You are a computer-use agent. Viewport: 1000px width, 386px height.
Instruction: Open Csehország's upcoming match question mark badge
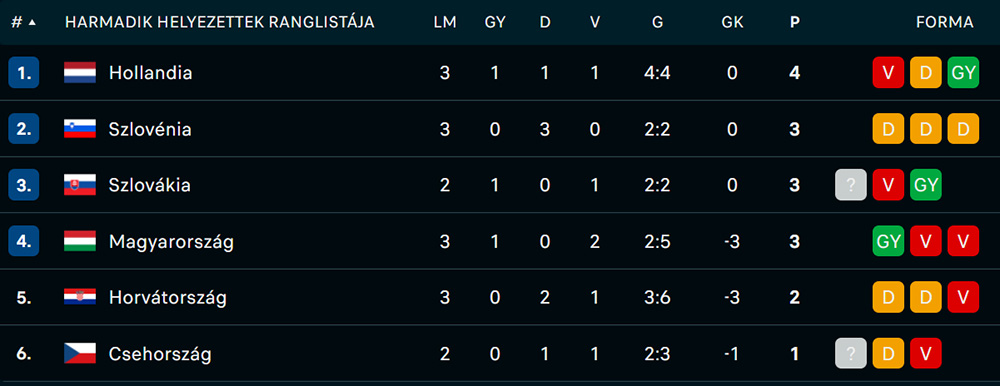(x=851, y=353)
